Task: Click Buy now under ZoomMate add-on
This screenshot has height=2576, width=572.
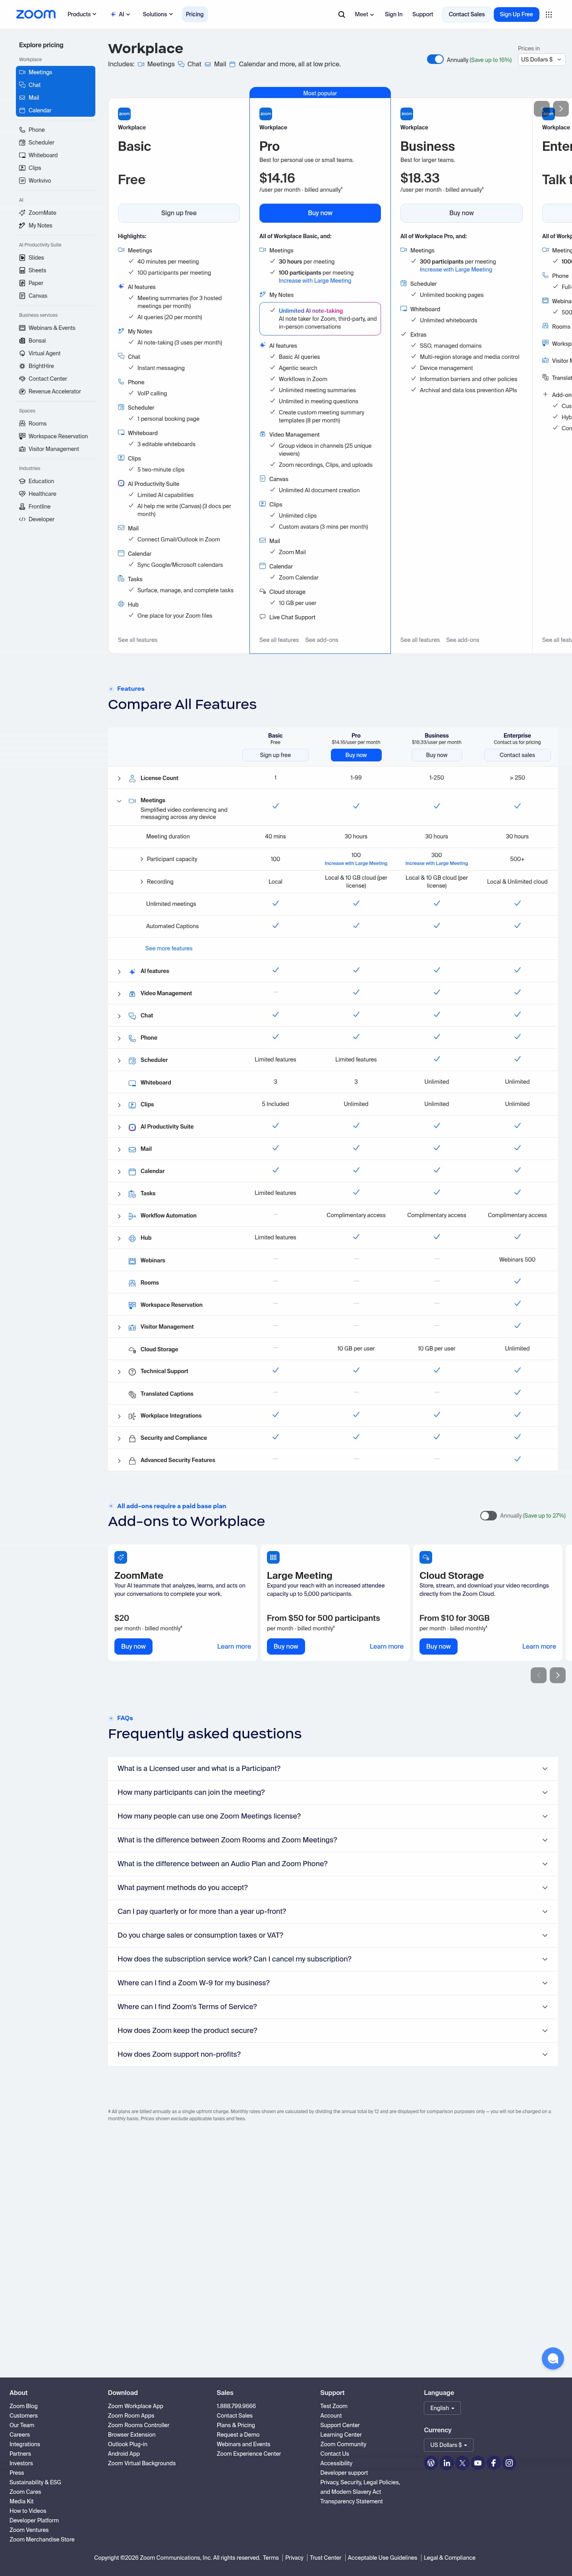Action: (133, 1646)
